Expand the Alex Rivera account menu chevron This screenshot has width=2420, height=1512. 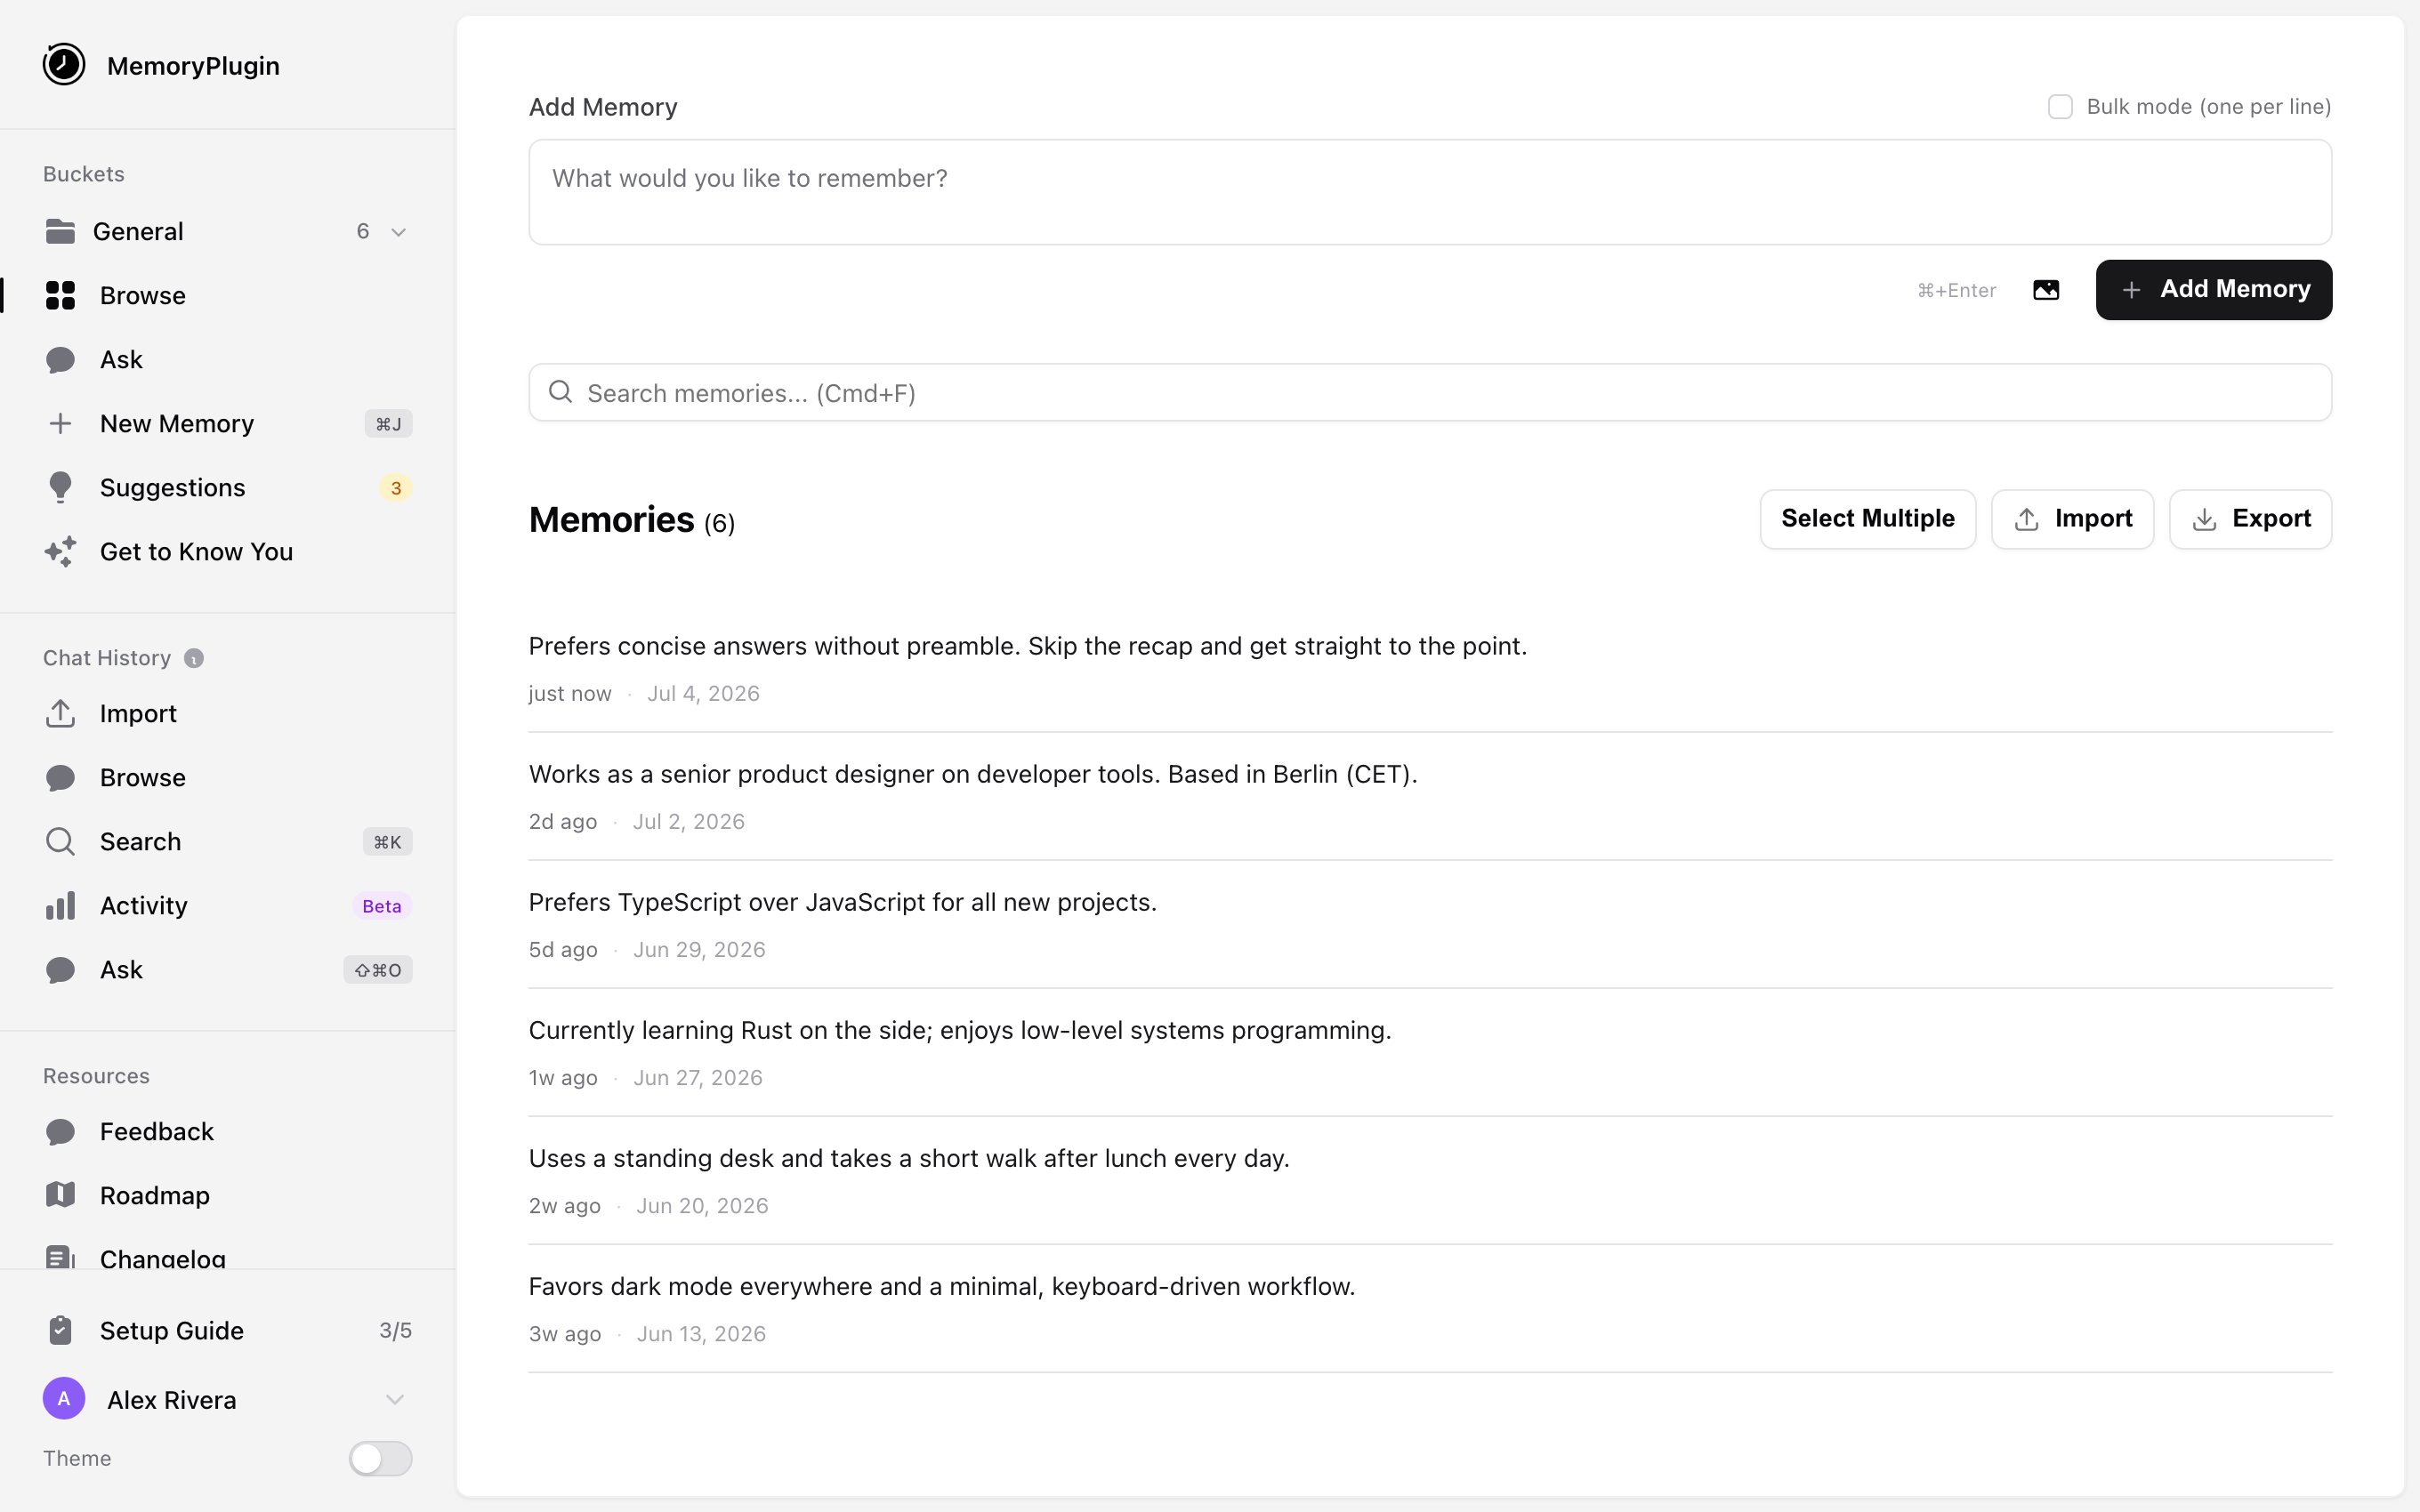pos(395,1400)
